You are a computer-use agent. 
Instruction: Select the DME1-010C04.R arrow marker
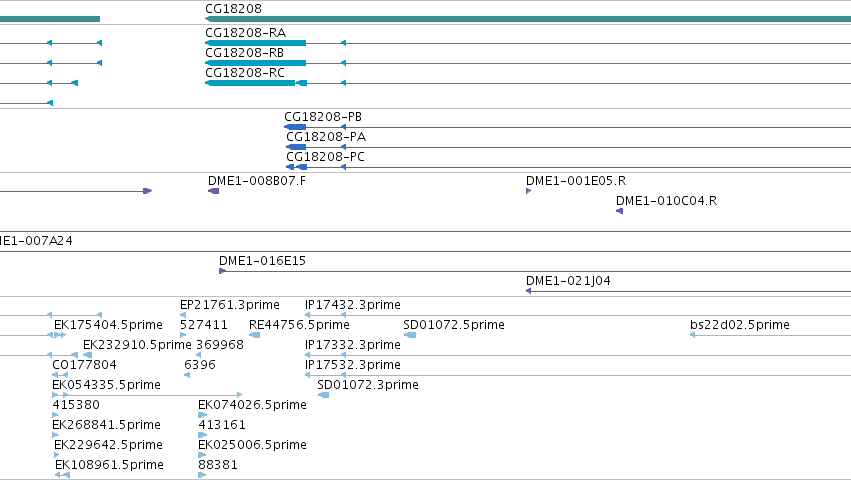[619, 211]
